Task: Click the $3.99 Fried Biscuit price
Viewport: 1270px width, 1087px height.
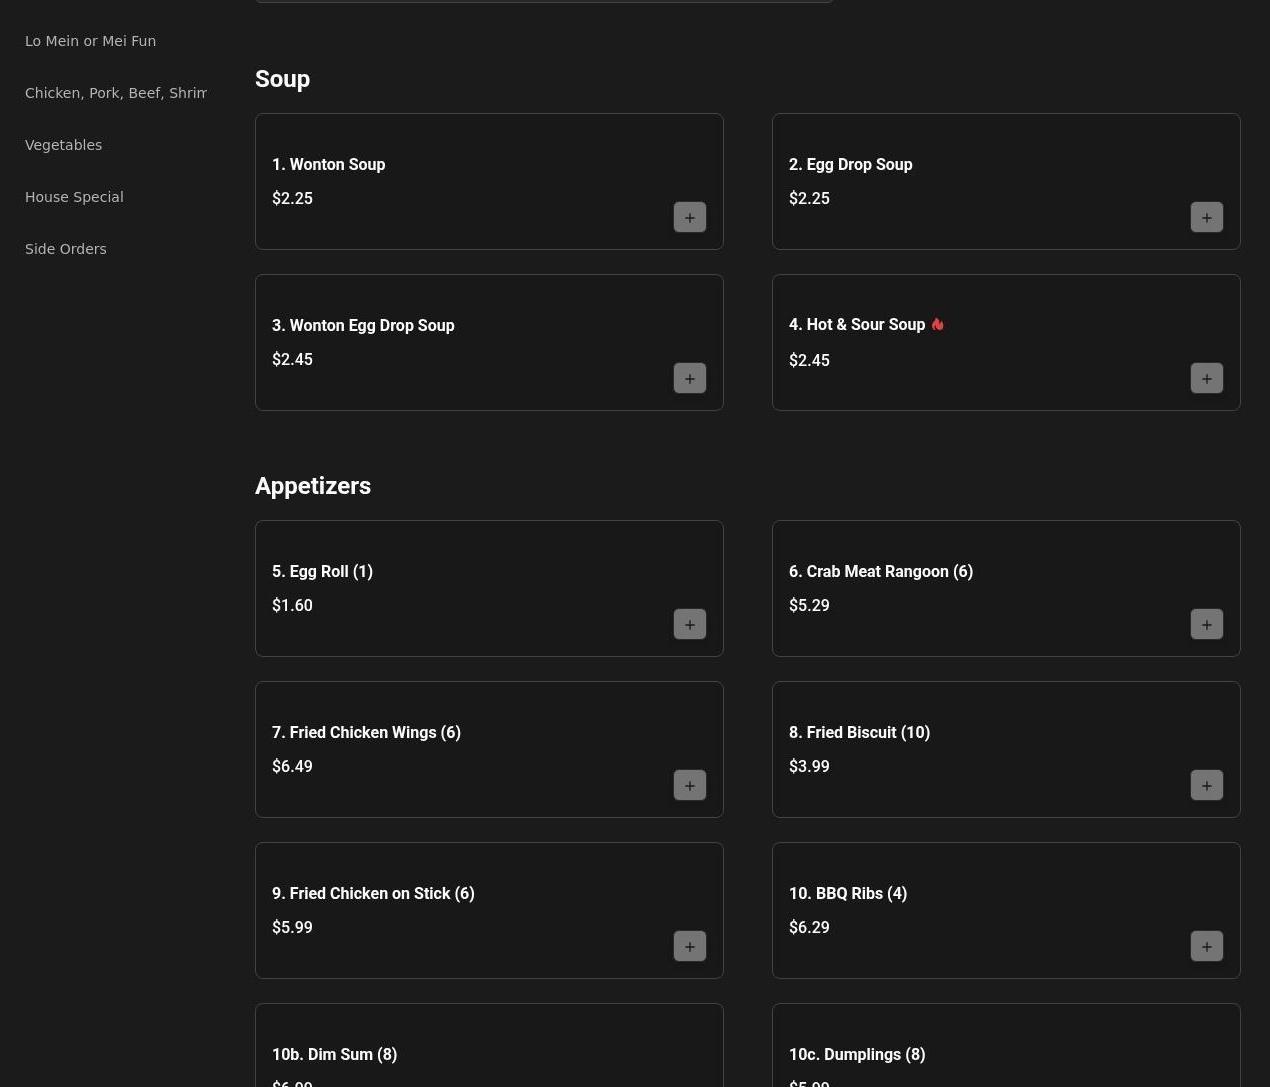Action: 809,766
